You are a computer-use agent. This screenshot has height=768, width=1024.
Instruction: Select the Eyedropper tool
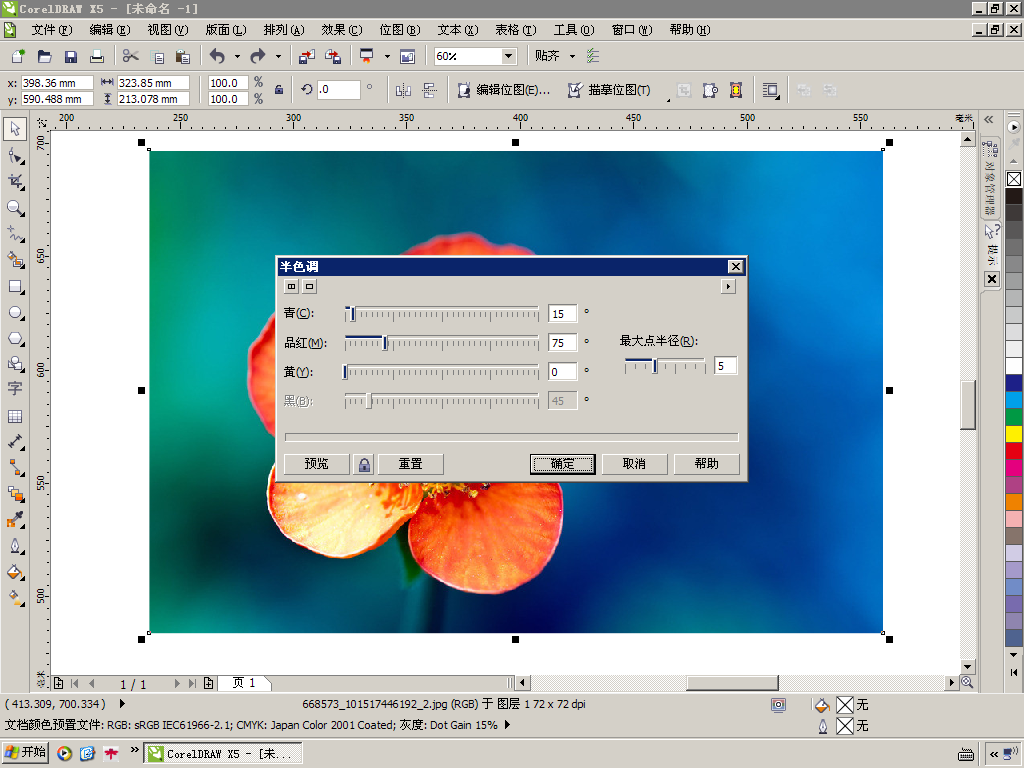(15, 520)
